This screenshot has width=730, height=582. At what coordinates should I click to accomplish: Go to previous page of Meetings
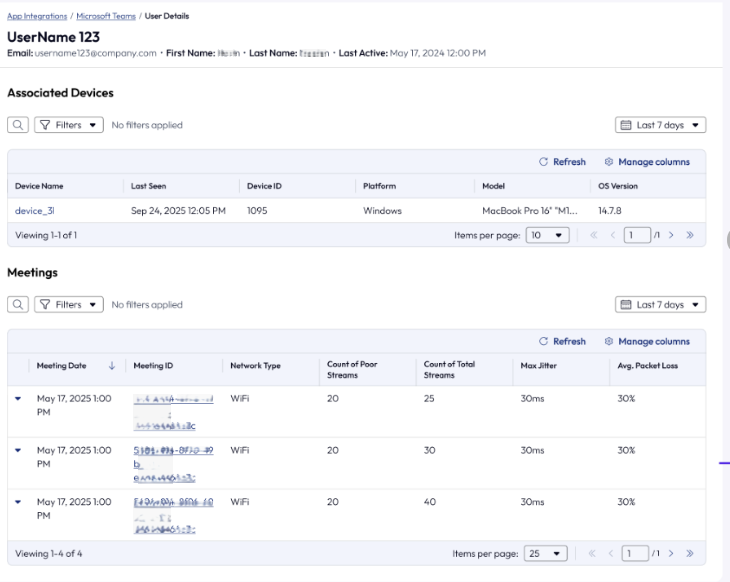(x=611, y=554)
